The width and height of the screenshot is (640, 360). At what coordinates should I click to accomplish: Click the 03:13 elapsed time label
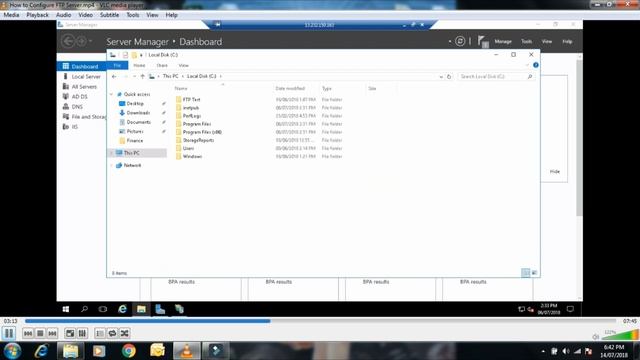tap(11, 321)
